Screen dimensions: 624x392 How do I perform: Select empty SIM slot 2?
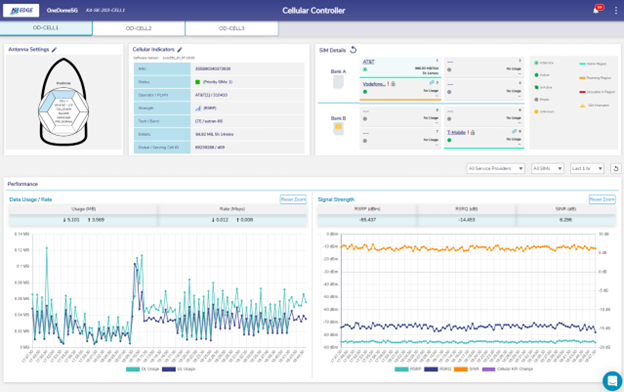[x=484, y=67]
